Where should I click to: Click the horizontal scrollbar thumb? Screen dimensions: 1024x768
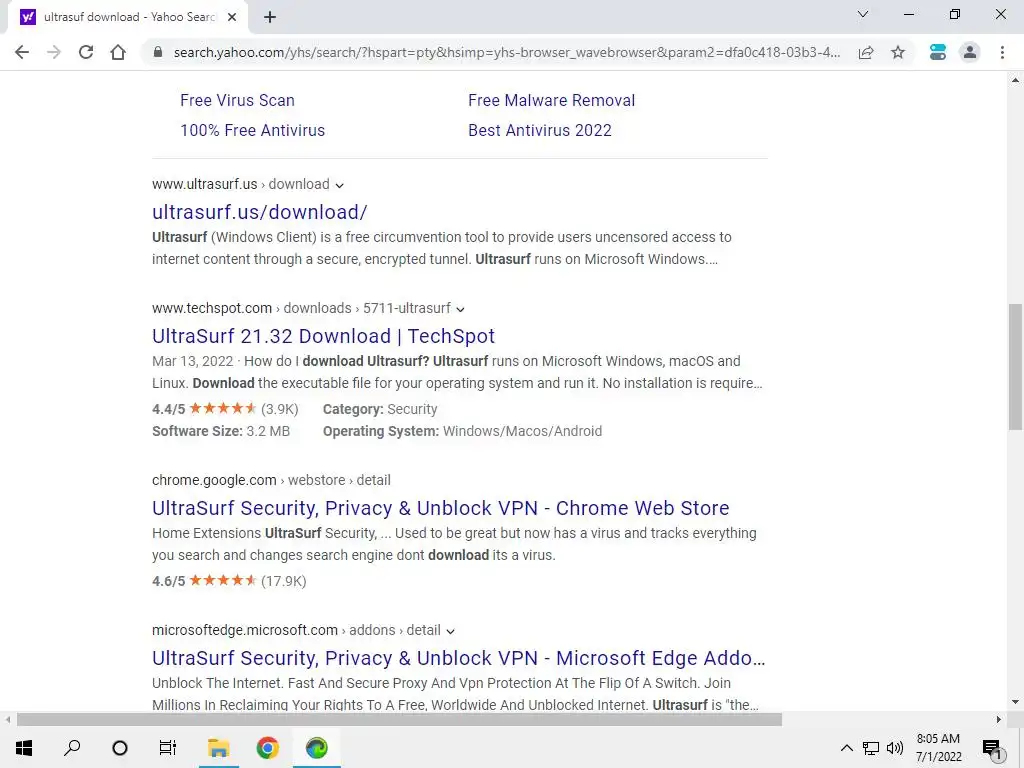[x=399, y=720]
